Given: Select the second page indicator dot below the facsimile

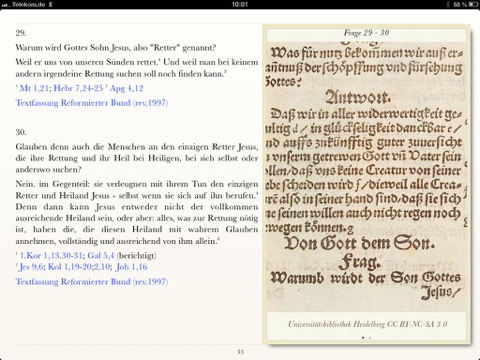Looking at the screenshot, I should (370, 338).
